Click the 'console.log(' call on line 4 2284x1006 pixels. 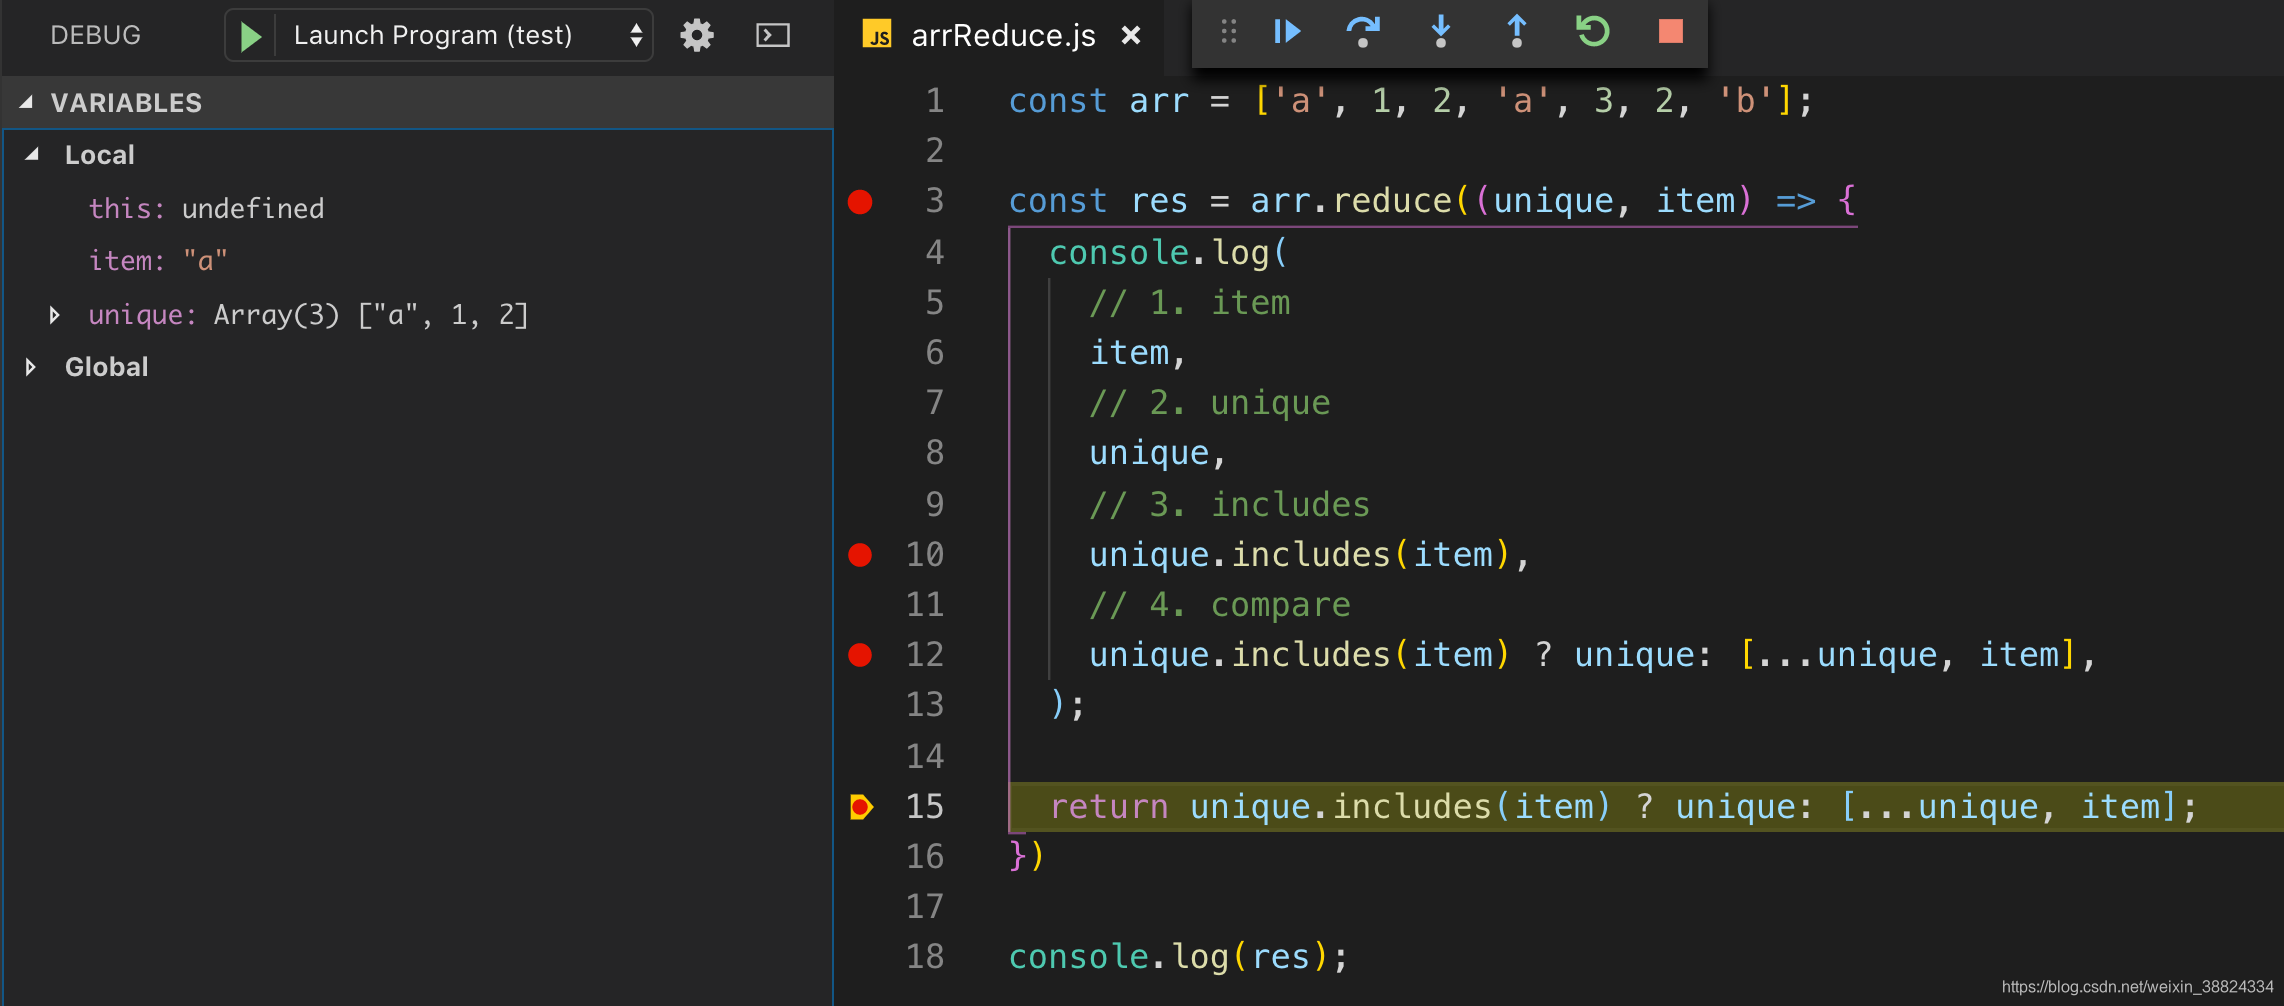pos(1169,252)
